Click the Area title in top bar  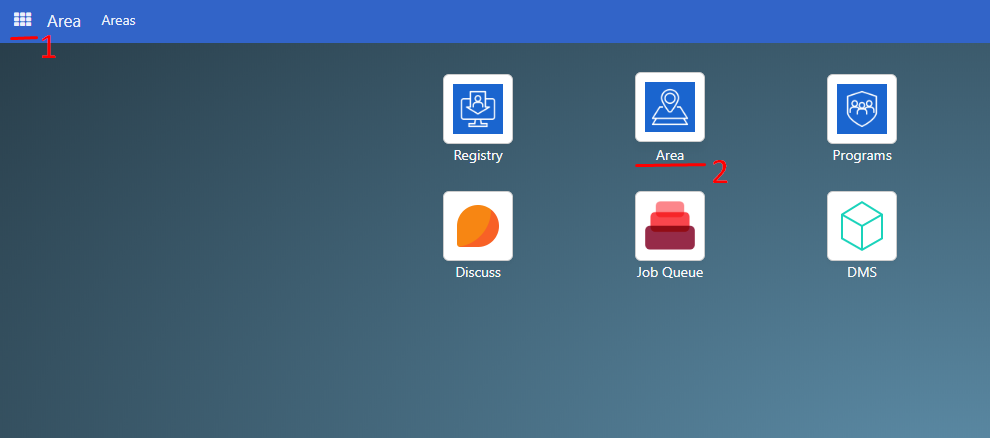click(64, 21)
